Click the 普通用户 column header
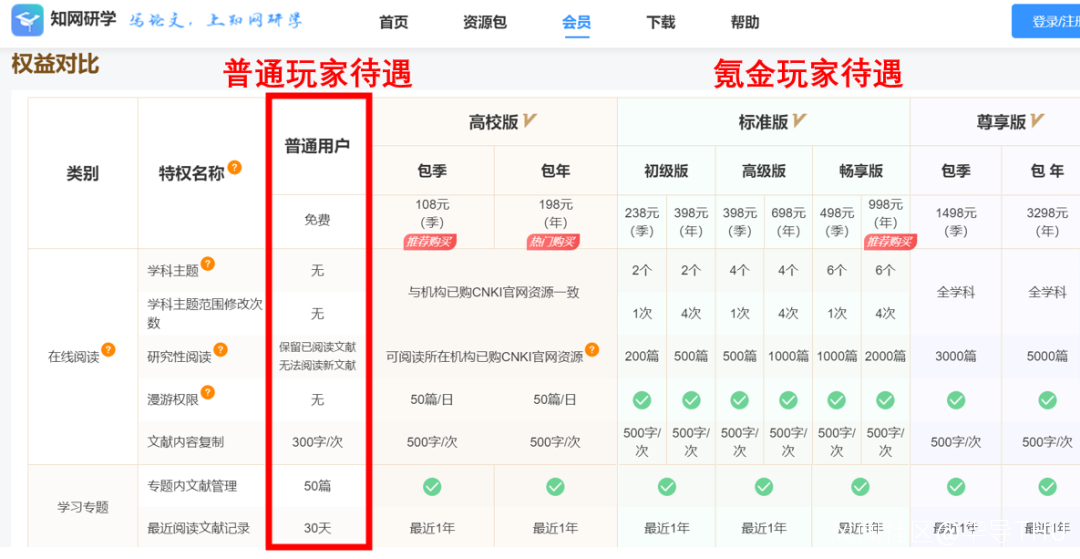This screenshot has width=1080, height=559. pyautogui.click(x=318, y=146)
